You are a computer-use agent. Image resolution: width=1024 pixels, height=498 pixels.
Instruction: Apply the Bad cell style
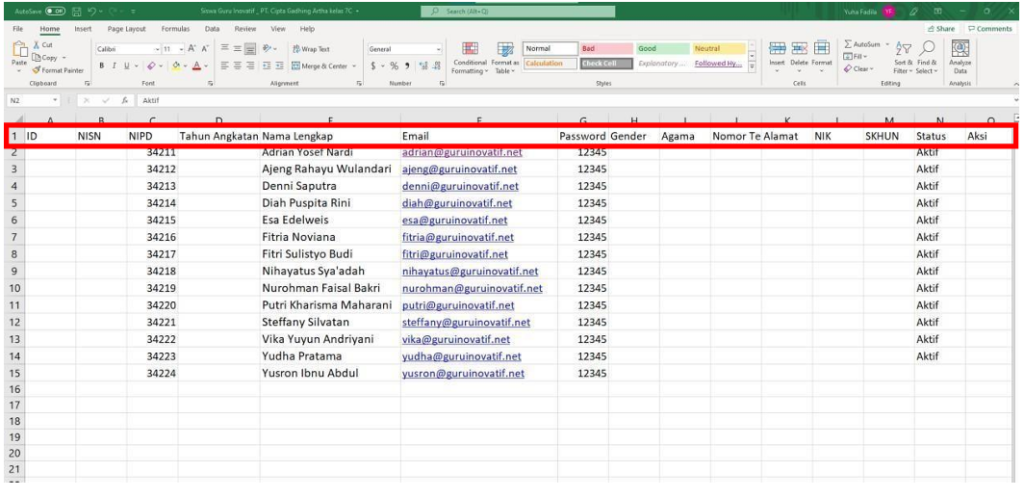pos(606,49)
